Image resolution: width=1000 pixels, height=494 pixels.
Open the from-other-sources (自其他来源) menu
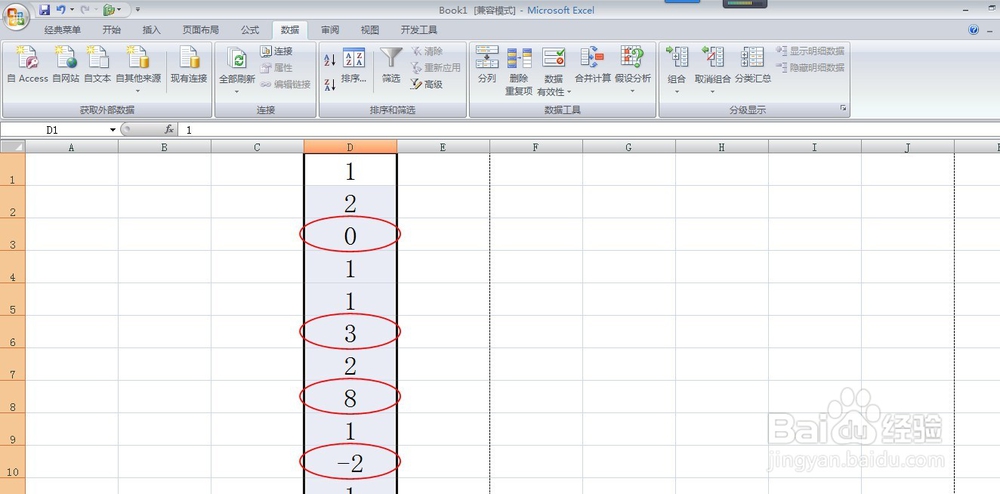coord(138,69)
